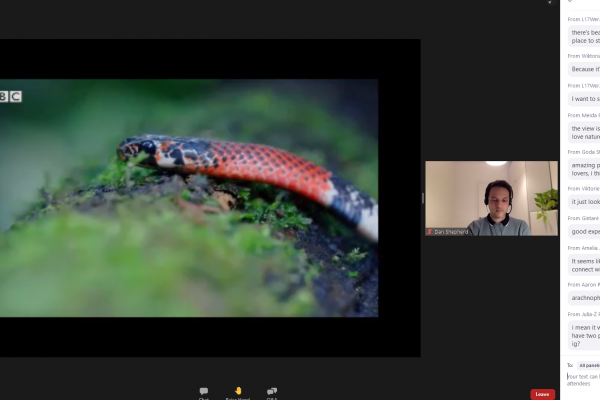The width and height of the screenshot is (600, 400).
Task: Click the chat message starting 'it just look'
Action: pos(584,202)
